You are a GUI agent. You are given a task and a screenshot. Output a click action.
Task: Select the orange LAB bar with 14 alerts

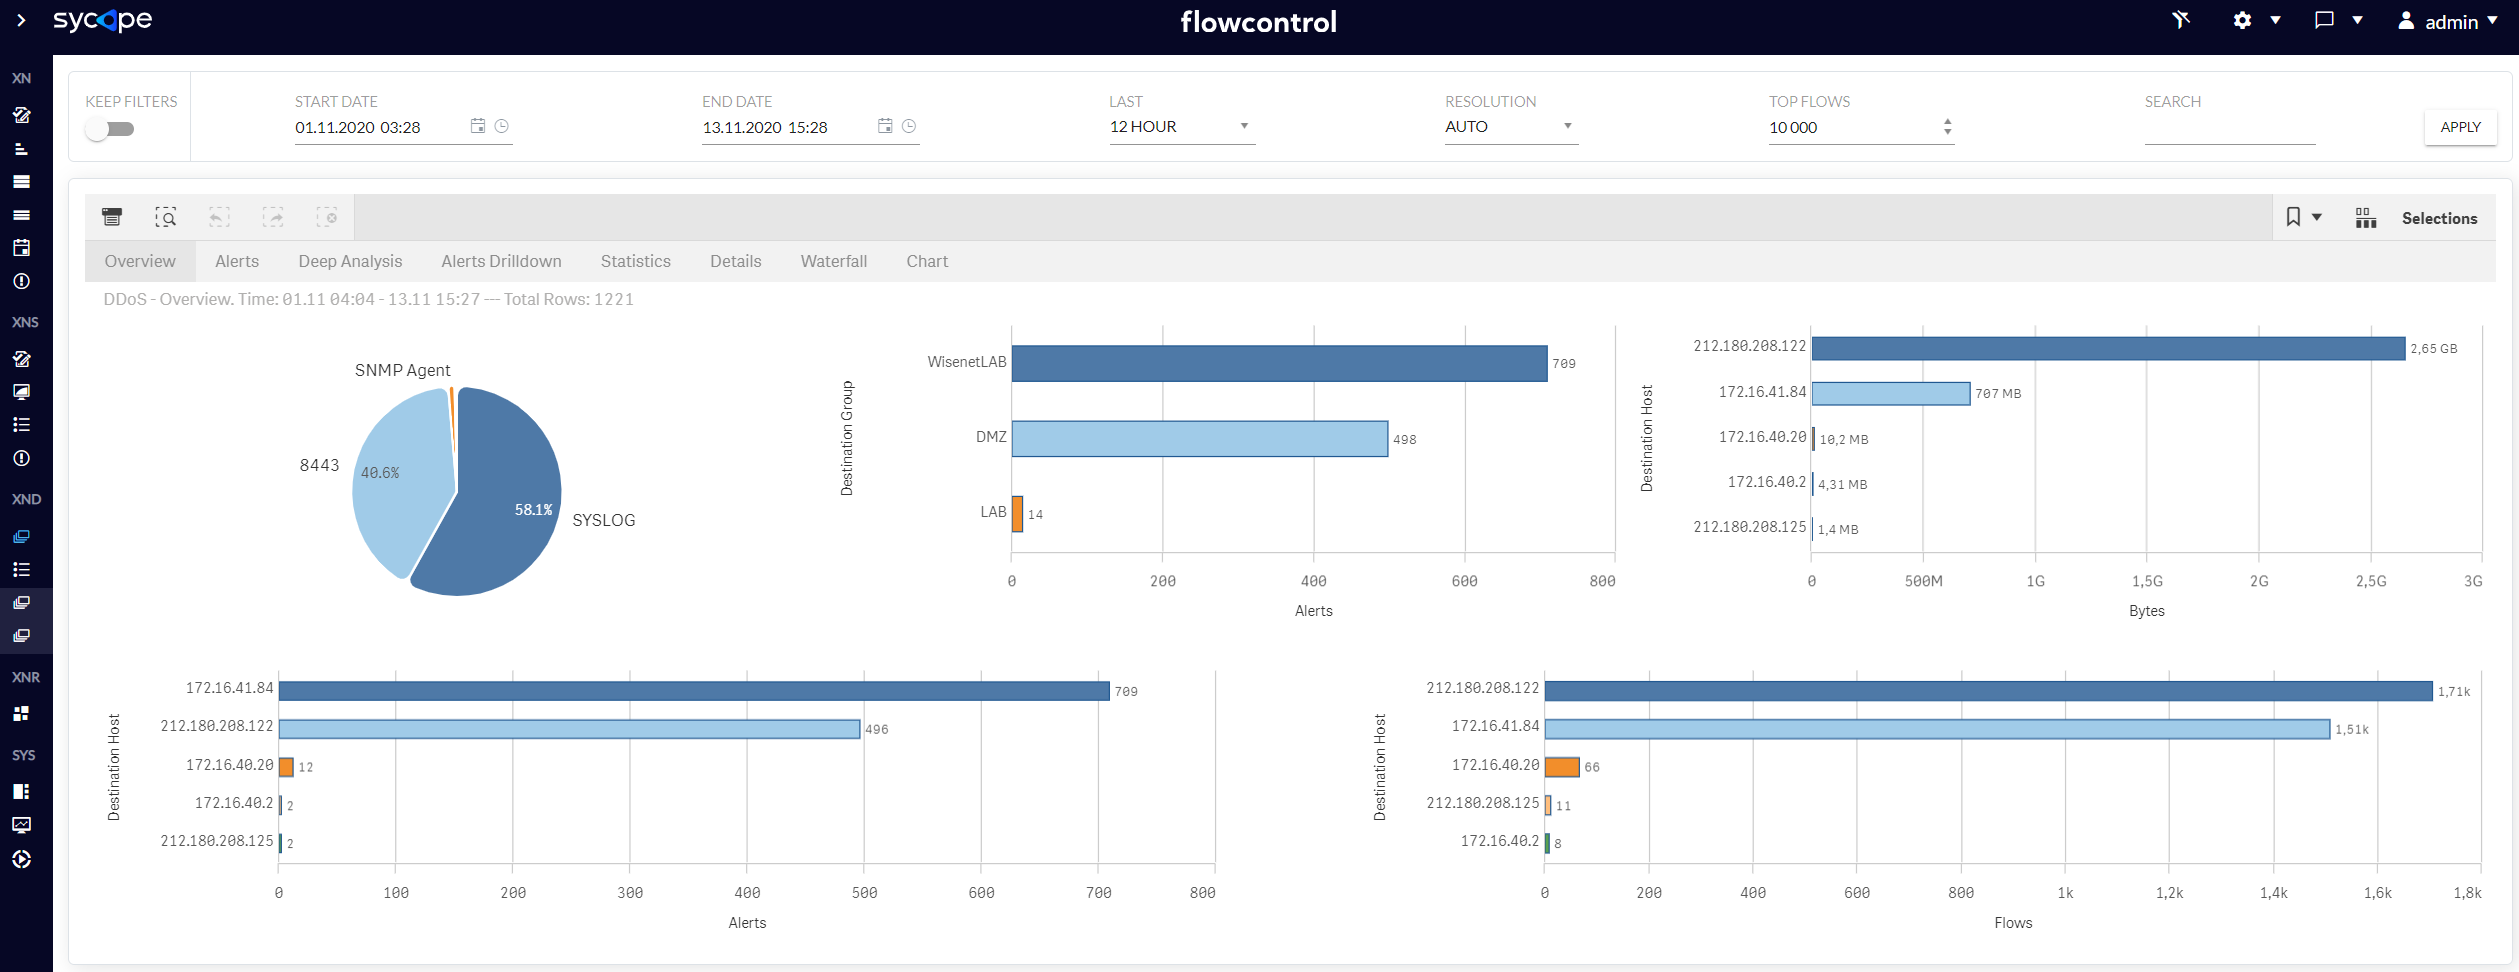pos(1017,514)
